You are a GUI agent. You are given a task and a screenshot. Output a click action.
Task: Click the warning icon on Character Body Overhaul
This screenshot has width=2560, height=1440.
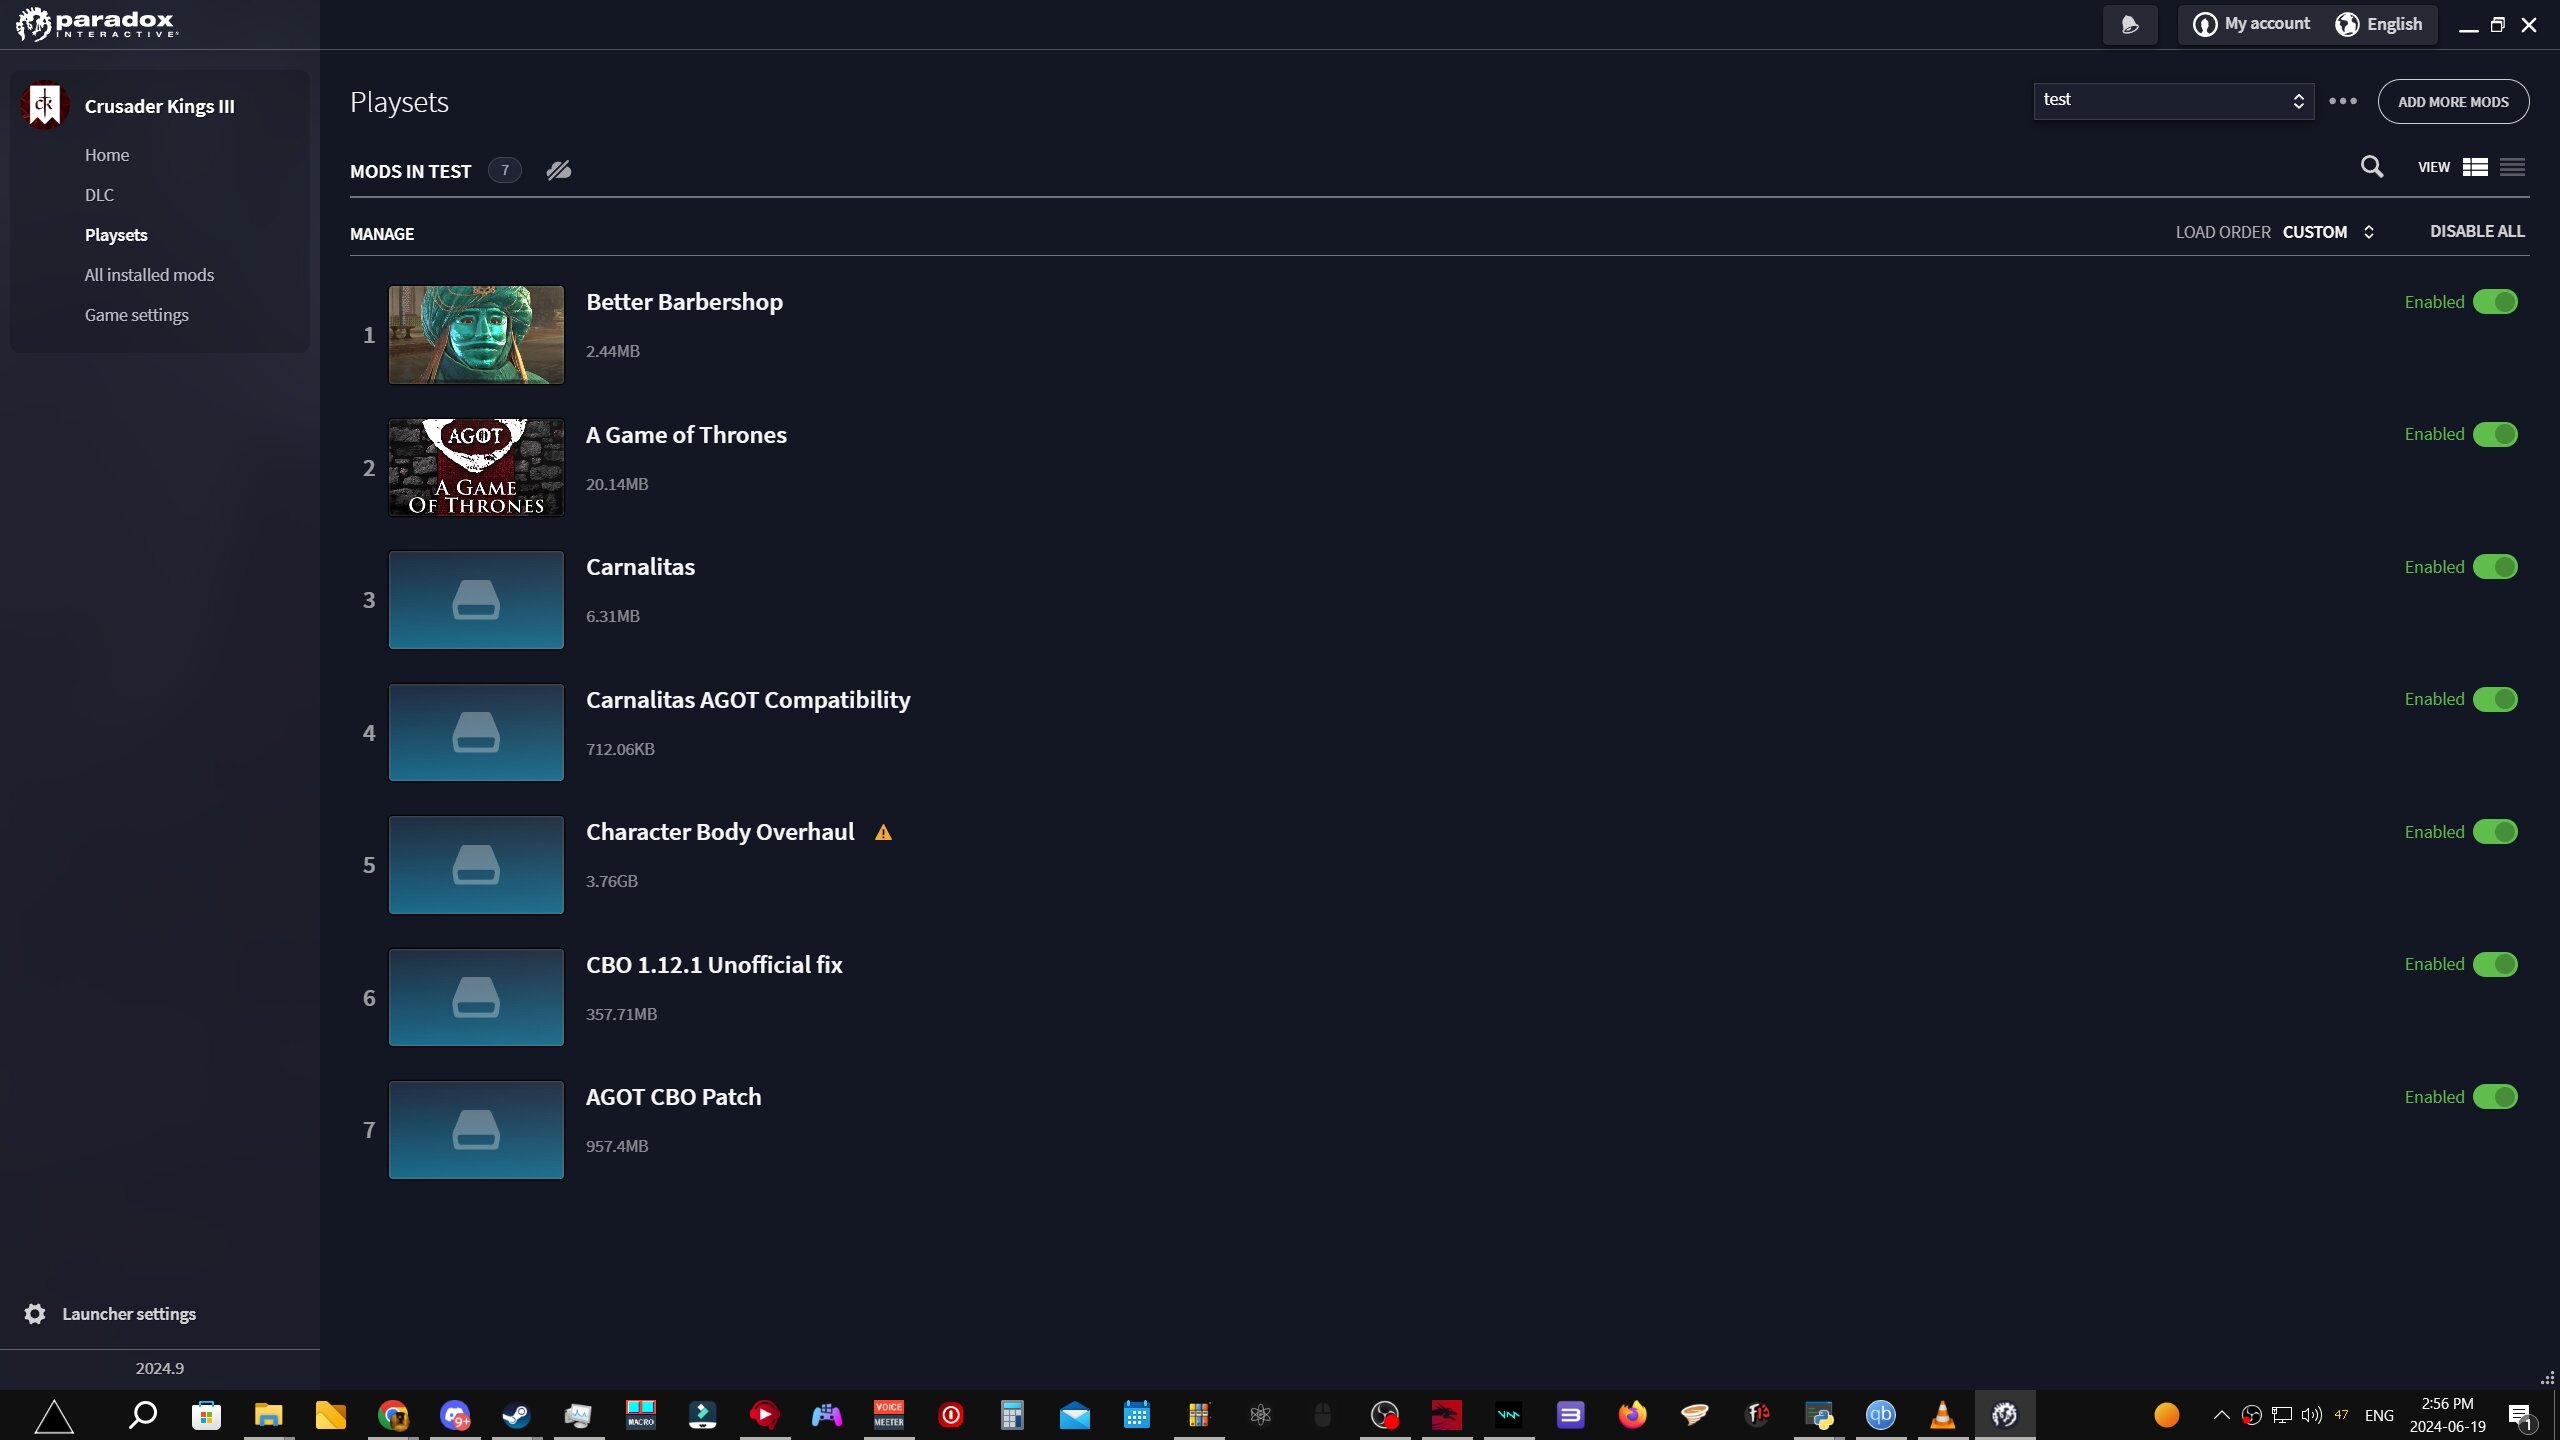click(x=883, y=831)
